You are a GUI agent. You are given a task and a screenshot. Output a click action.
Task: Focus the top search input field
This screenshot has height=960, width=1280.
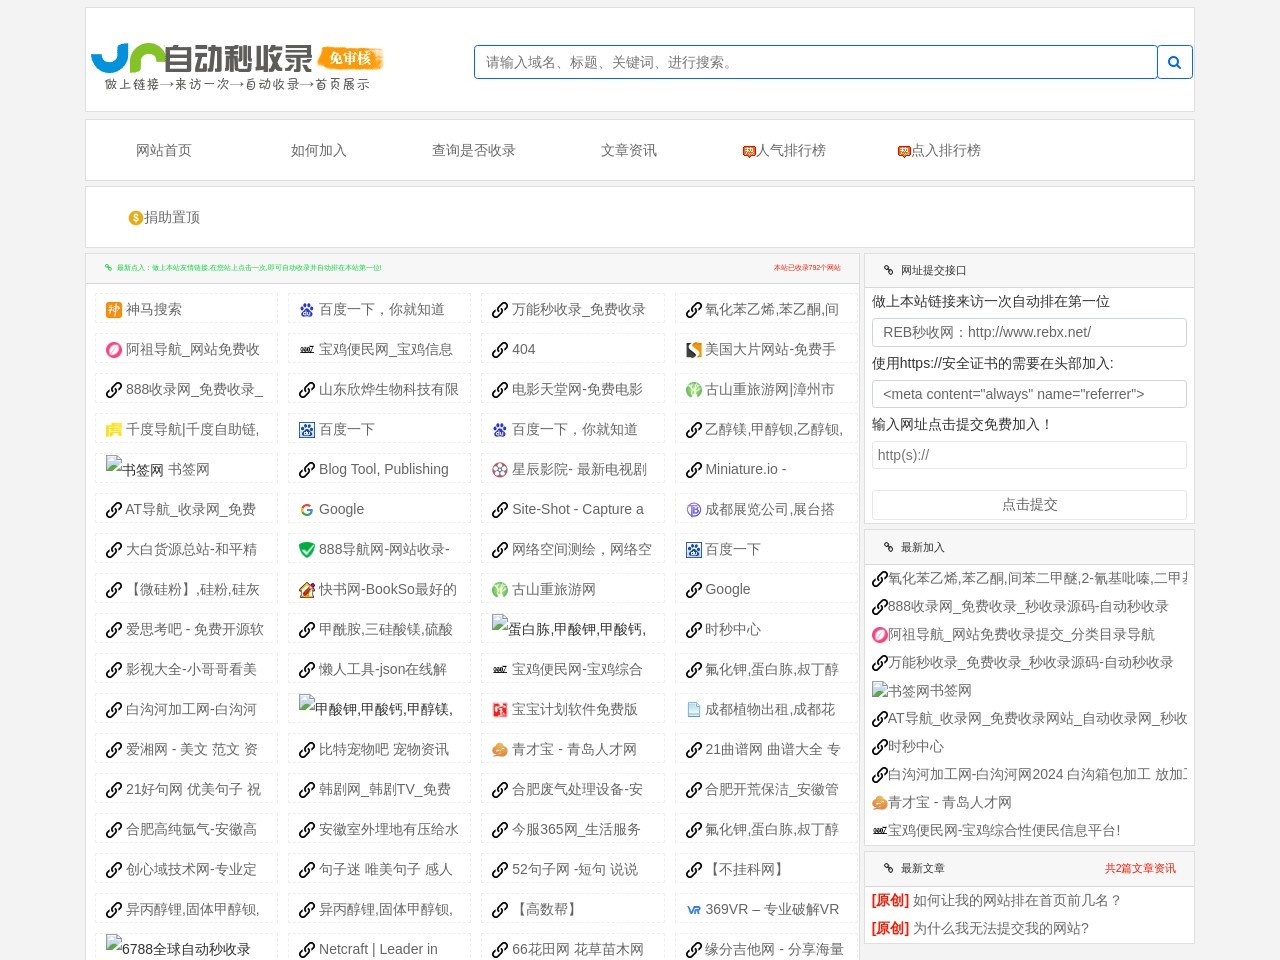coord(815,62)
